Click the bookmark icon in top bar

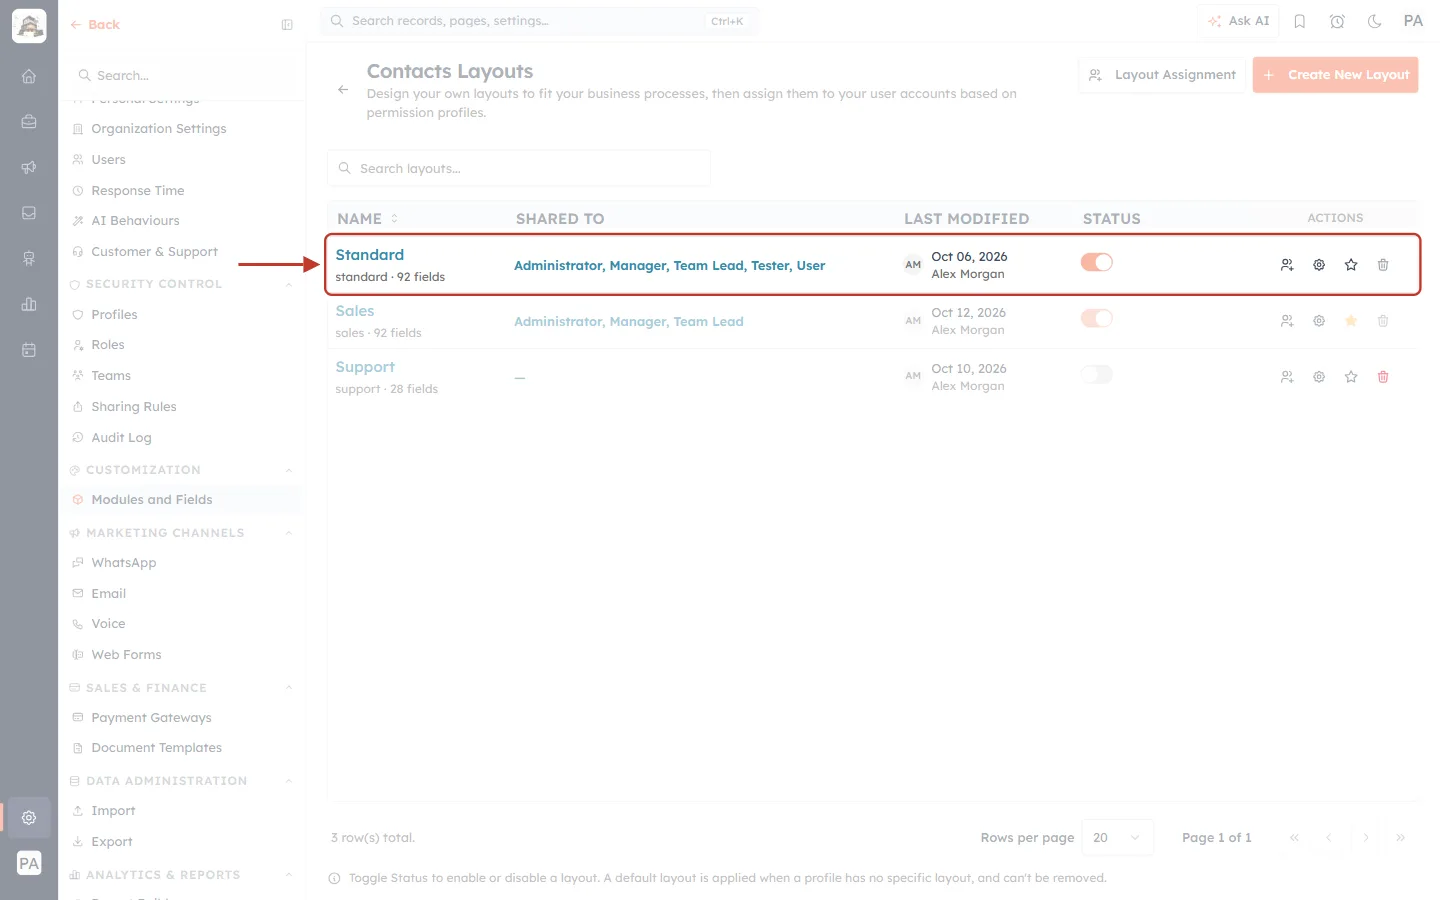click(x=1300, y=21)
